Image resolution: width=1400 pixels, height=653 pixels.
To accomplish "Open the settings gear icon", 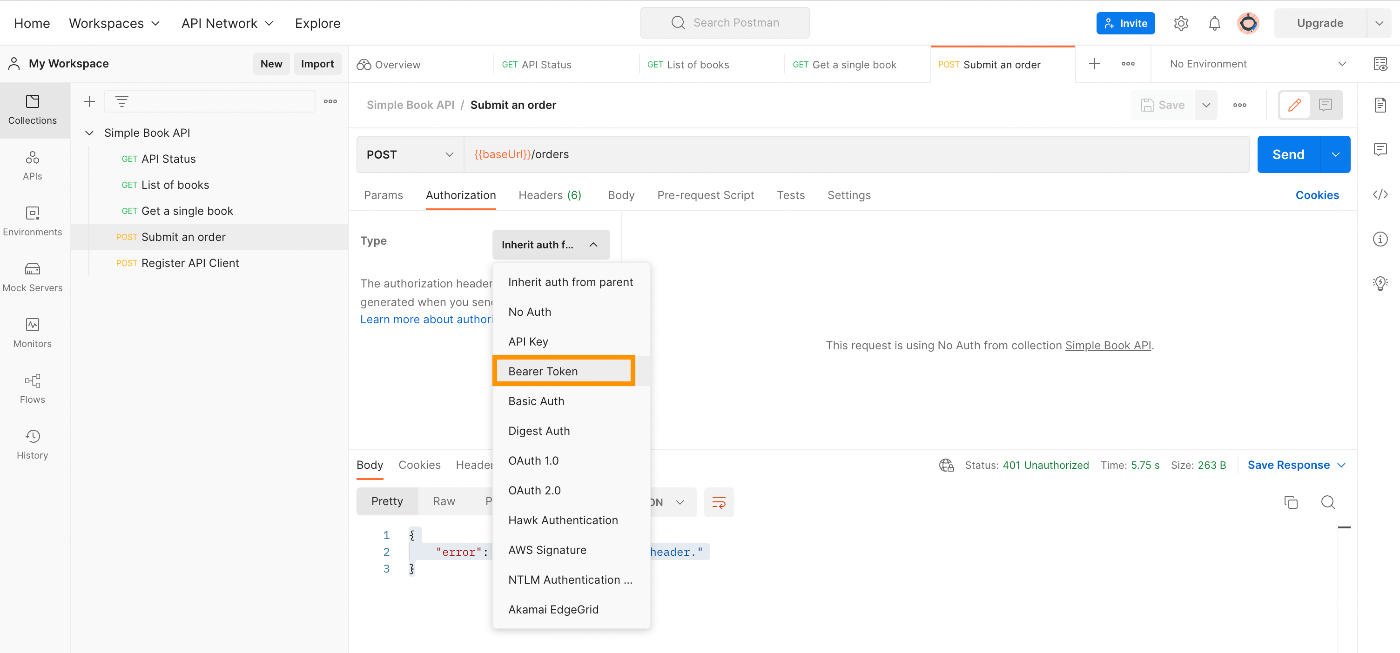I will point(1181,23).
